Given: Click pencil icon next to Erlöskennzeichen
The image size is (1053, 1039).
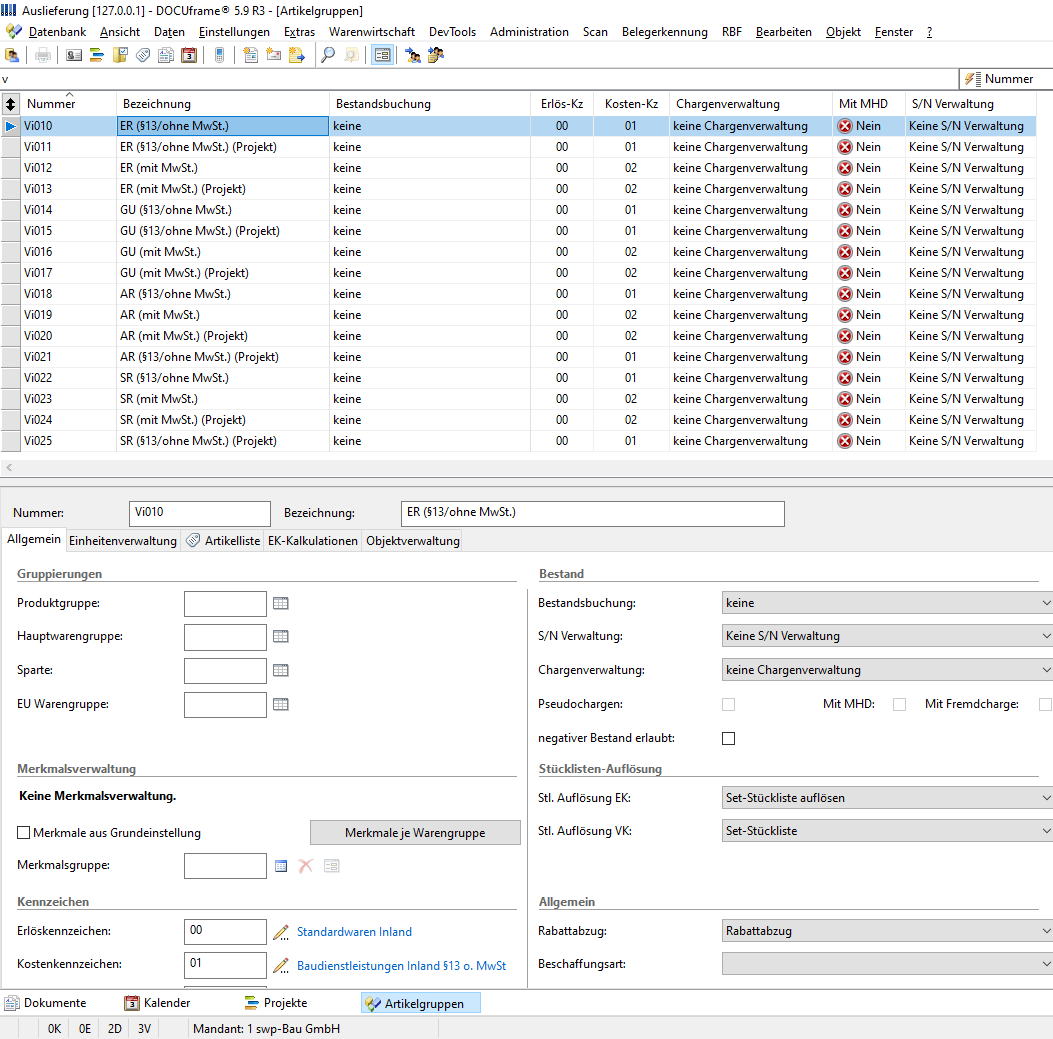Looking at the screenshot, I should [281, 932].
